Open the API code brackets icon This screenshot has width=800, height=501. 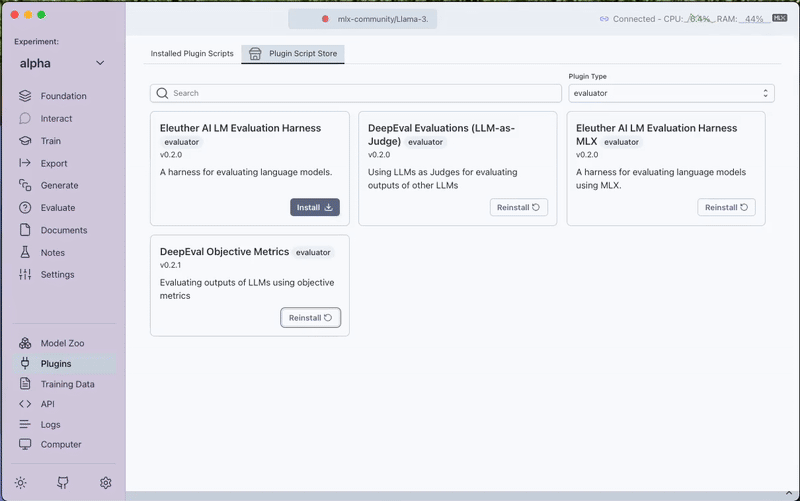tap(25, 404)
